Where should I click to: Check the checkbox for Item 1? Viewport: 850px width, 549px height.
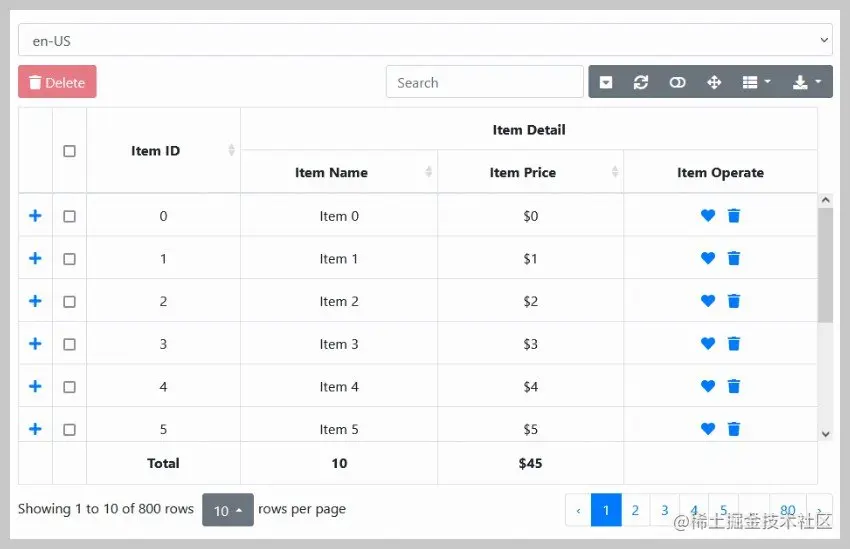69,259
